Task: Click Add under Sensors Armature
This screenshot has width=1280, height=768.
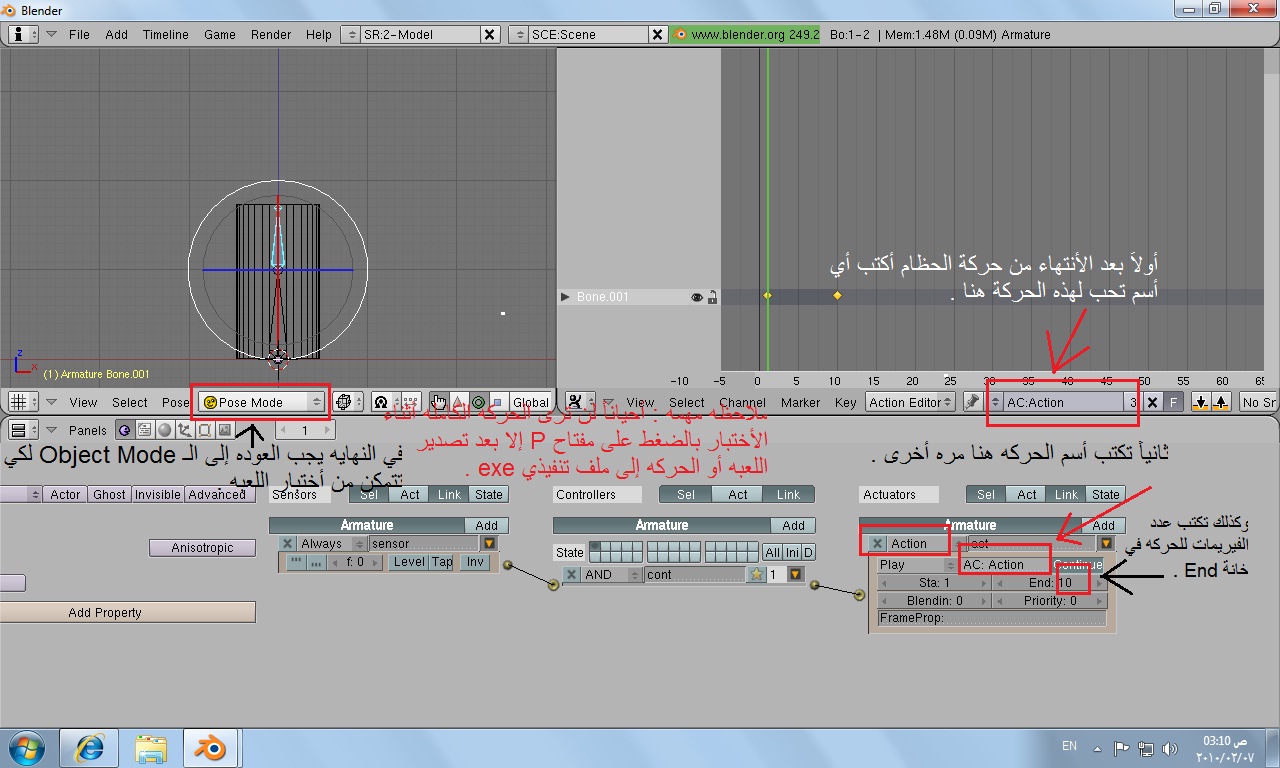Action: [486, 525]
